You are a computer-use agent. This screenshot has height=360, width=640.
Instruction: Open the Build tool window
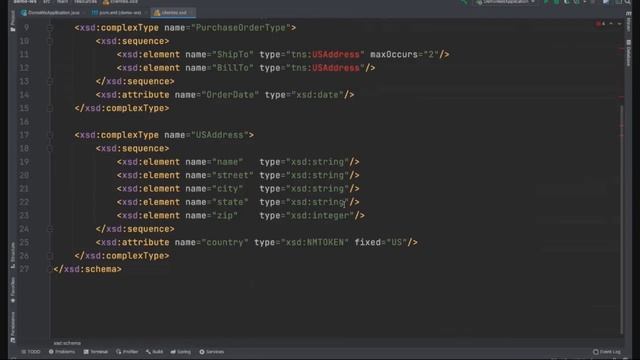point(155,351)
